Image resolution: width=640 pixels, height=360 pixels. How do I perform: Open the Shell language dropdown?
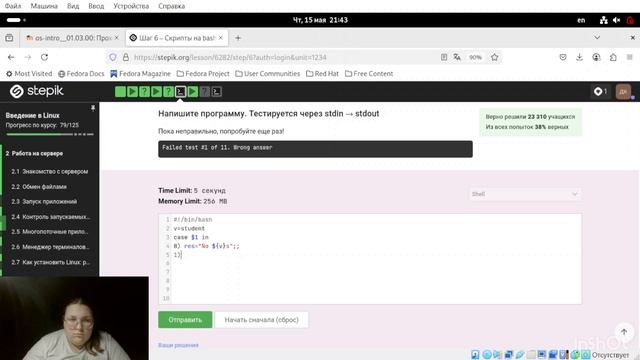[x=525, y=194]
